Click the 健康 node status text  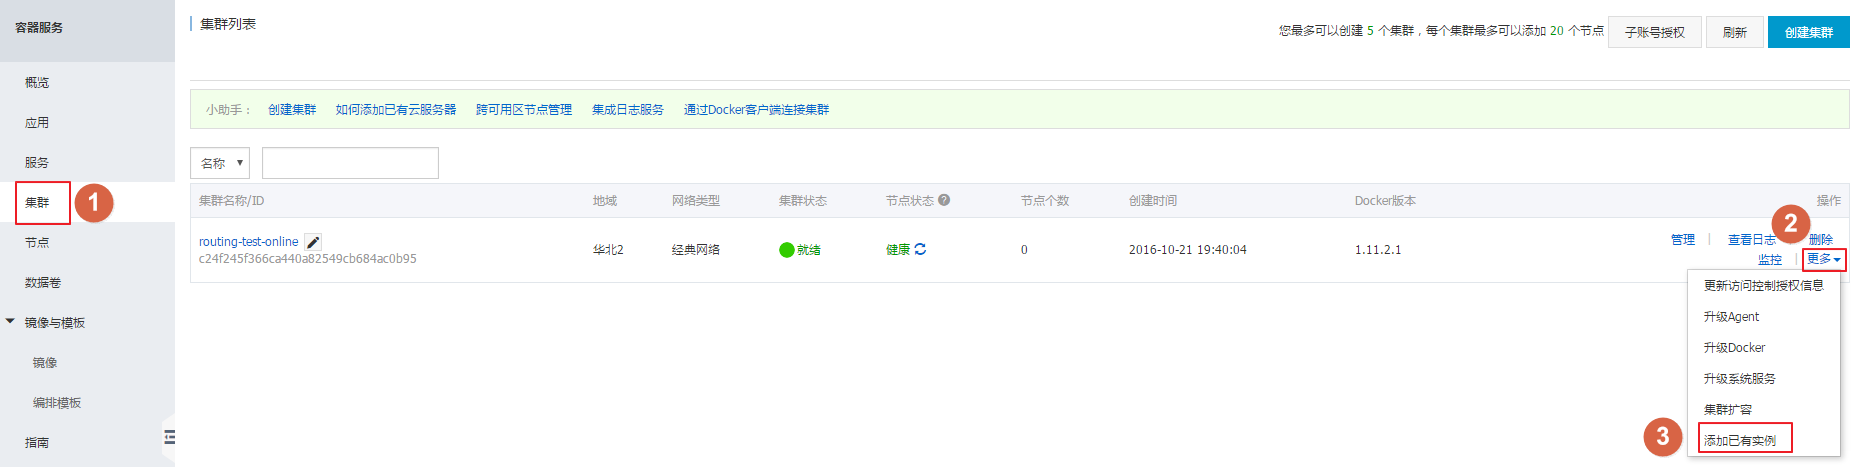click(898, 249)
